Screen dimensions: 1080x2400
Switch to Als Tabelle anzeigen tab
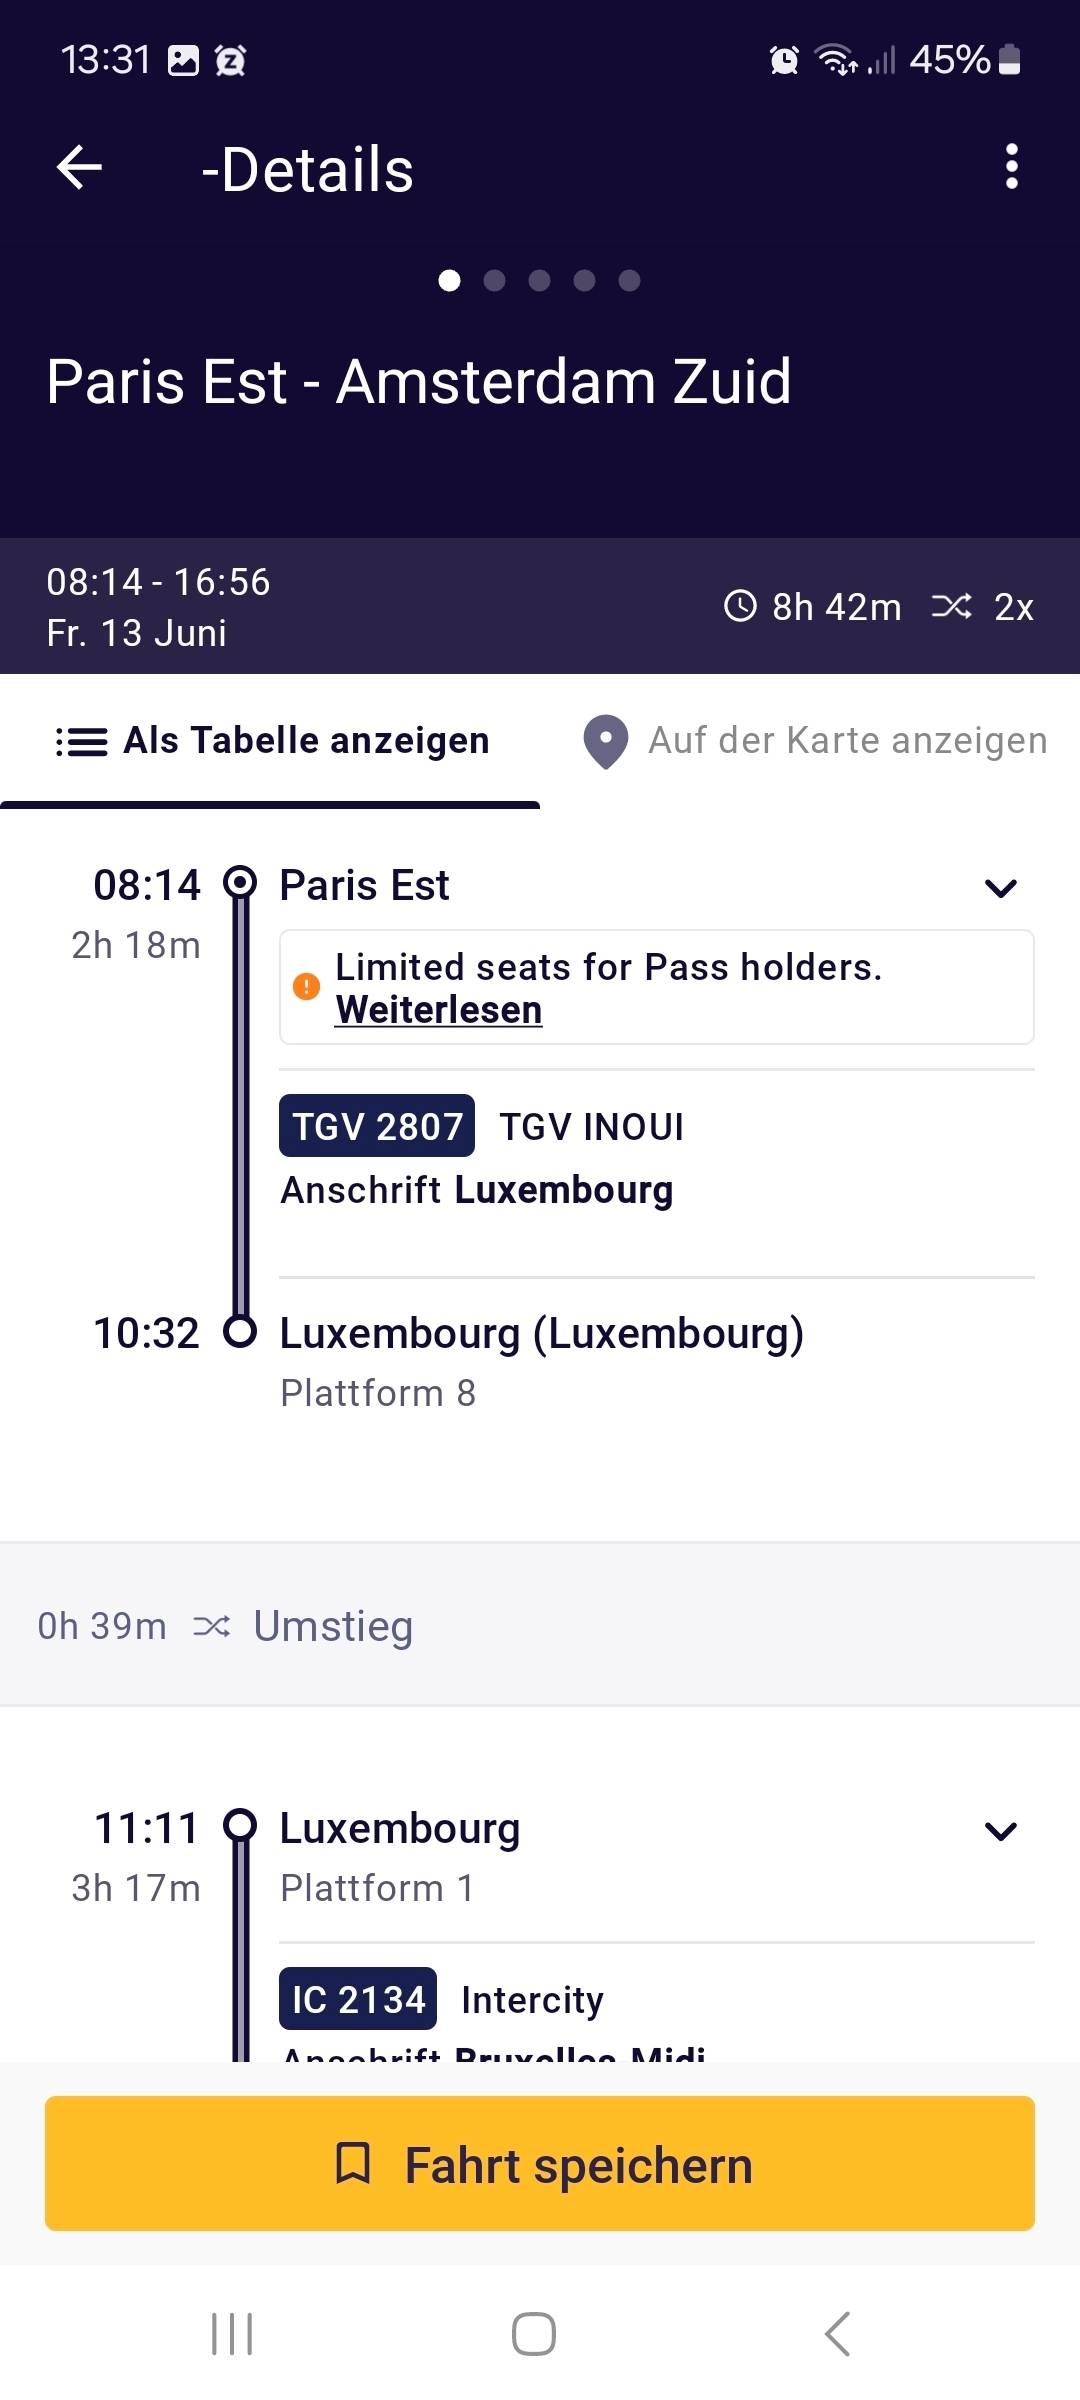click(x=270, y=741)
